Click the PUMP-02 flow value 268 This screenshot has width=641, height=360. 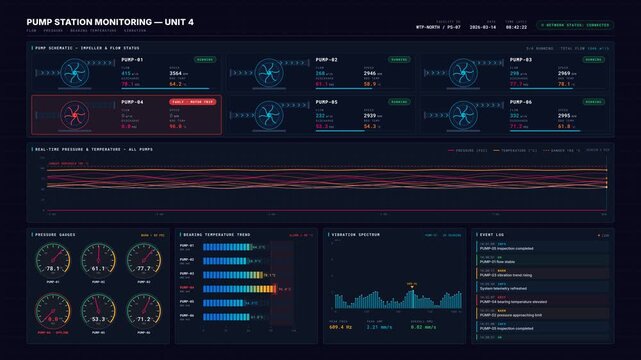click(320, 74)
